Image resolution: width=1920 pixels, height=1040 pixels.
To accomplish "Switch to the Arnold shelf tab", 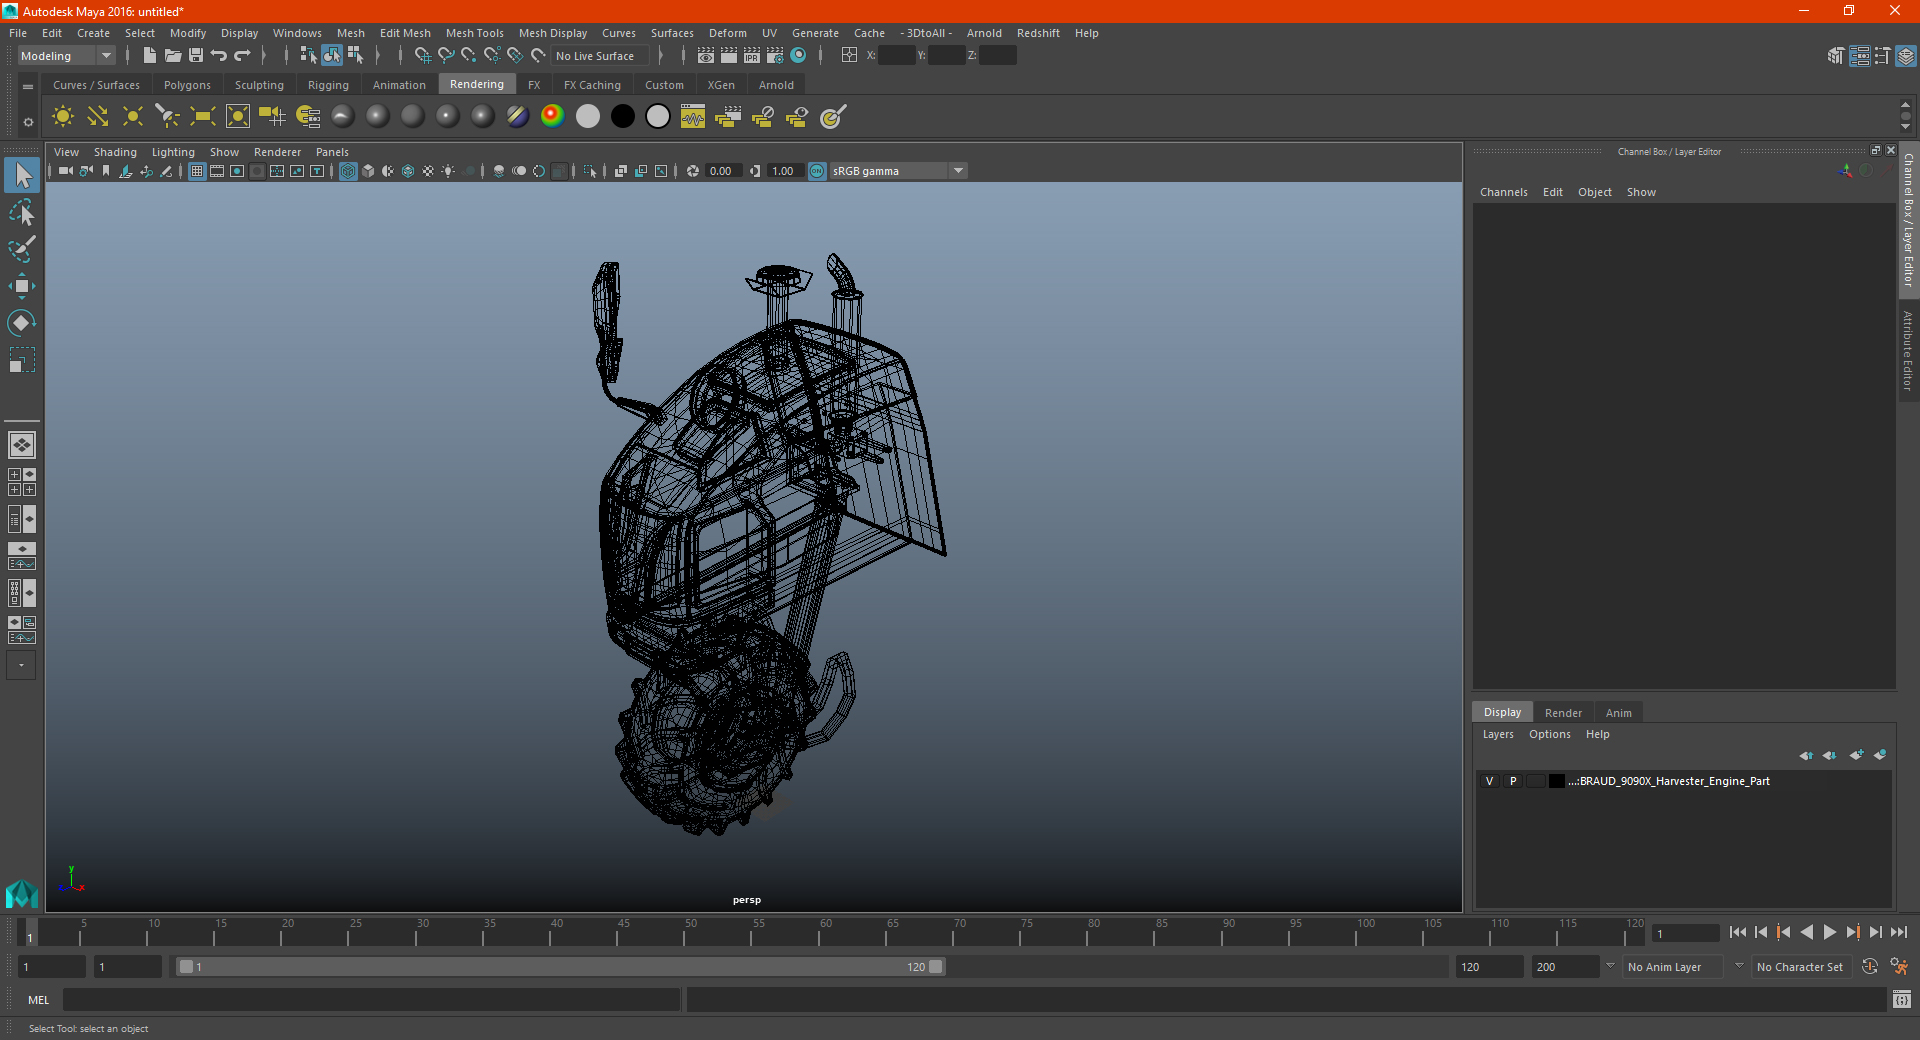I will [776, 85].
